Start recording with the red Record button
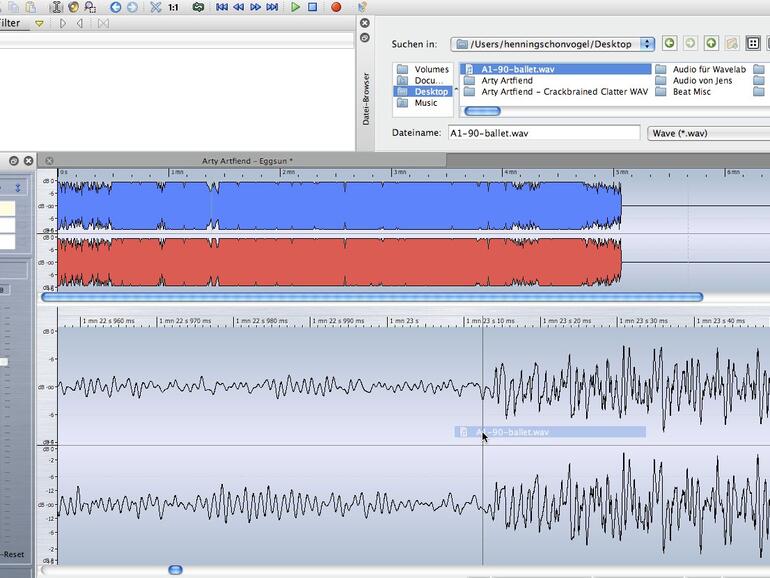Screen dimensions: 770x578 click(x=336, y=7)
